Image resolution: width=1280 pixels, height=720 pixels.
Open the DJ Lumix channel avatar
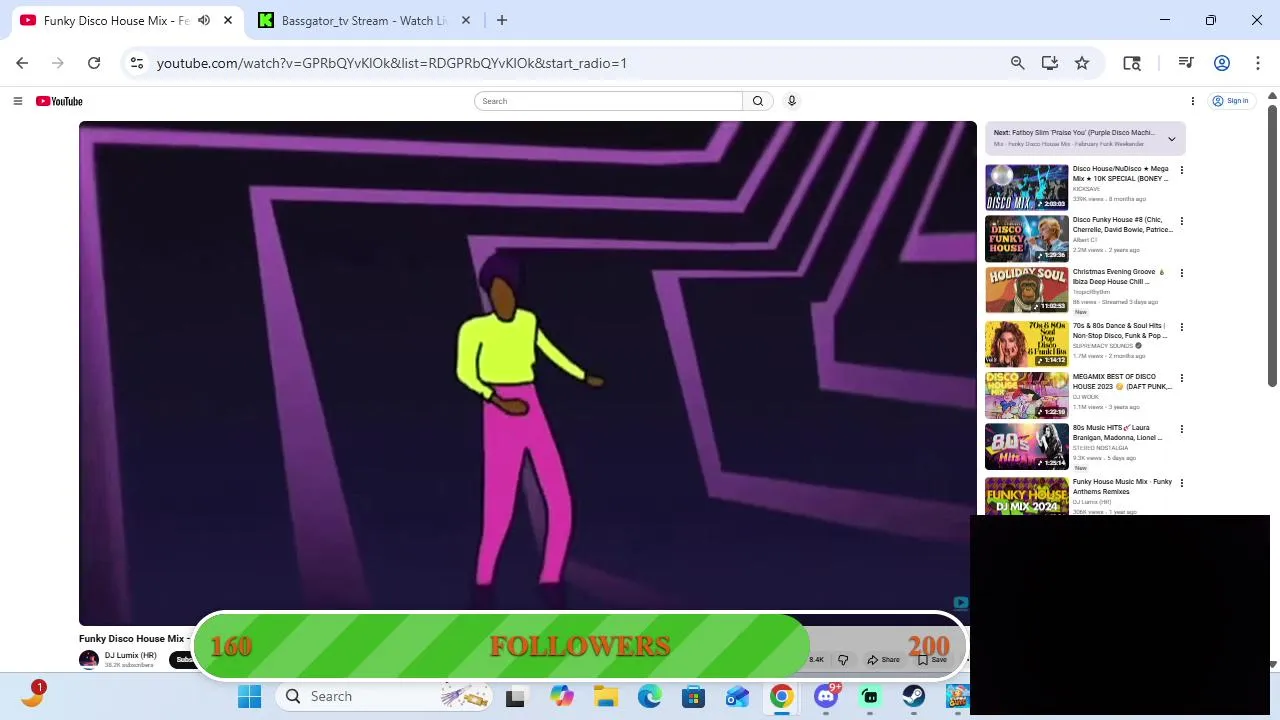click(89, 659)
